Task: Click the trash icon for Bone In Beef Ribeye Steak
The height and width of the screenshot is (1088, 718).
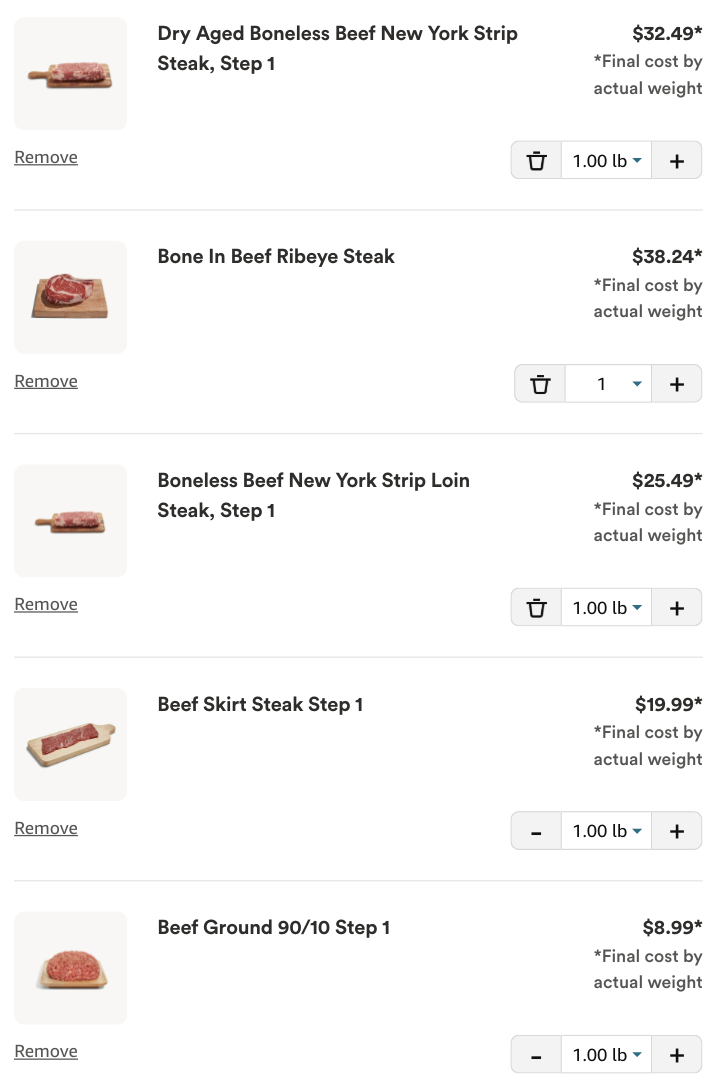Action: [540, 383]
